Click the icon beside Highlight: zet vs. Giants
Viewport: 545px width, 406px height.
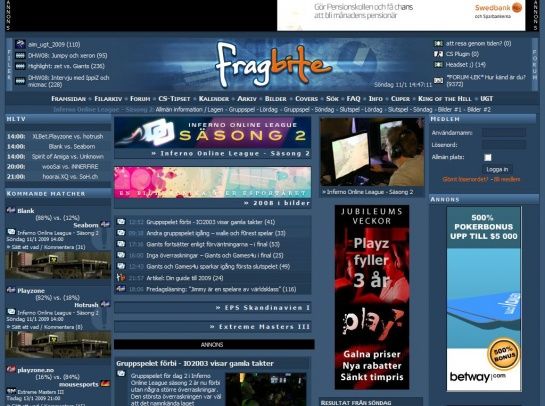20,66
